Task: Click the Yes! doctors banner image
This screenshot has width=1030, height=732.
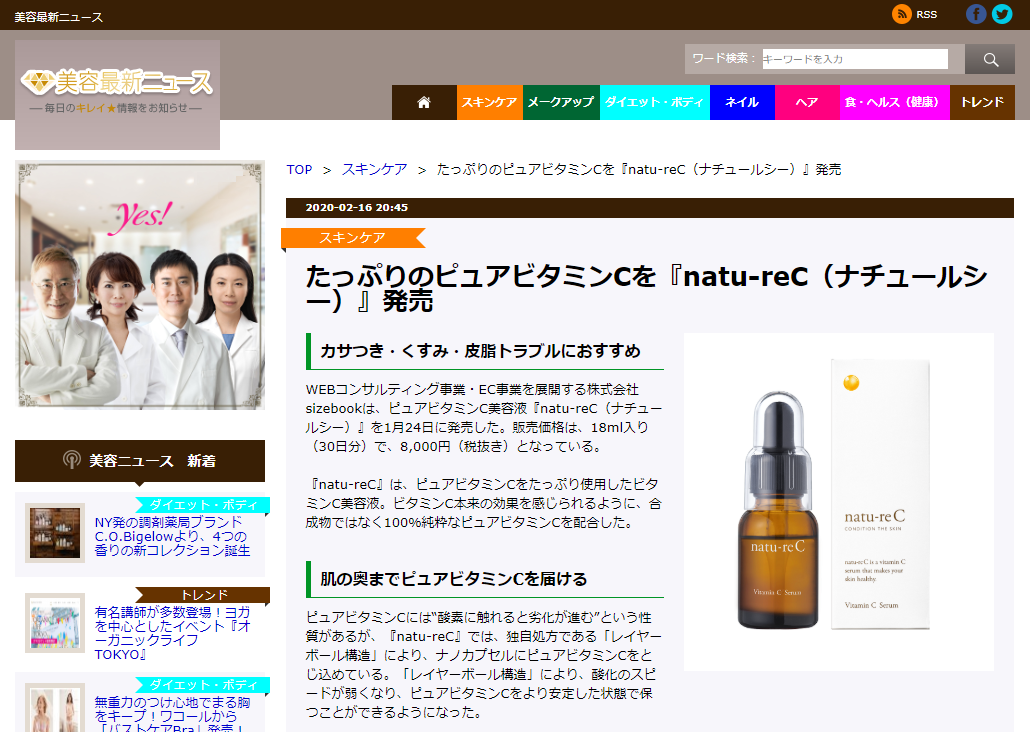Action: point(140,285)
